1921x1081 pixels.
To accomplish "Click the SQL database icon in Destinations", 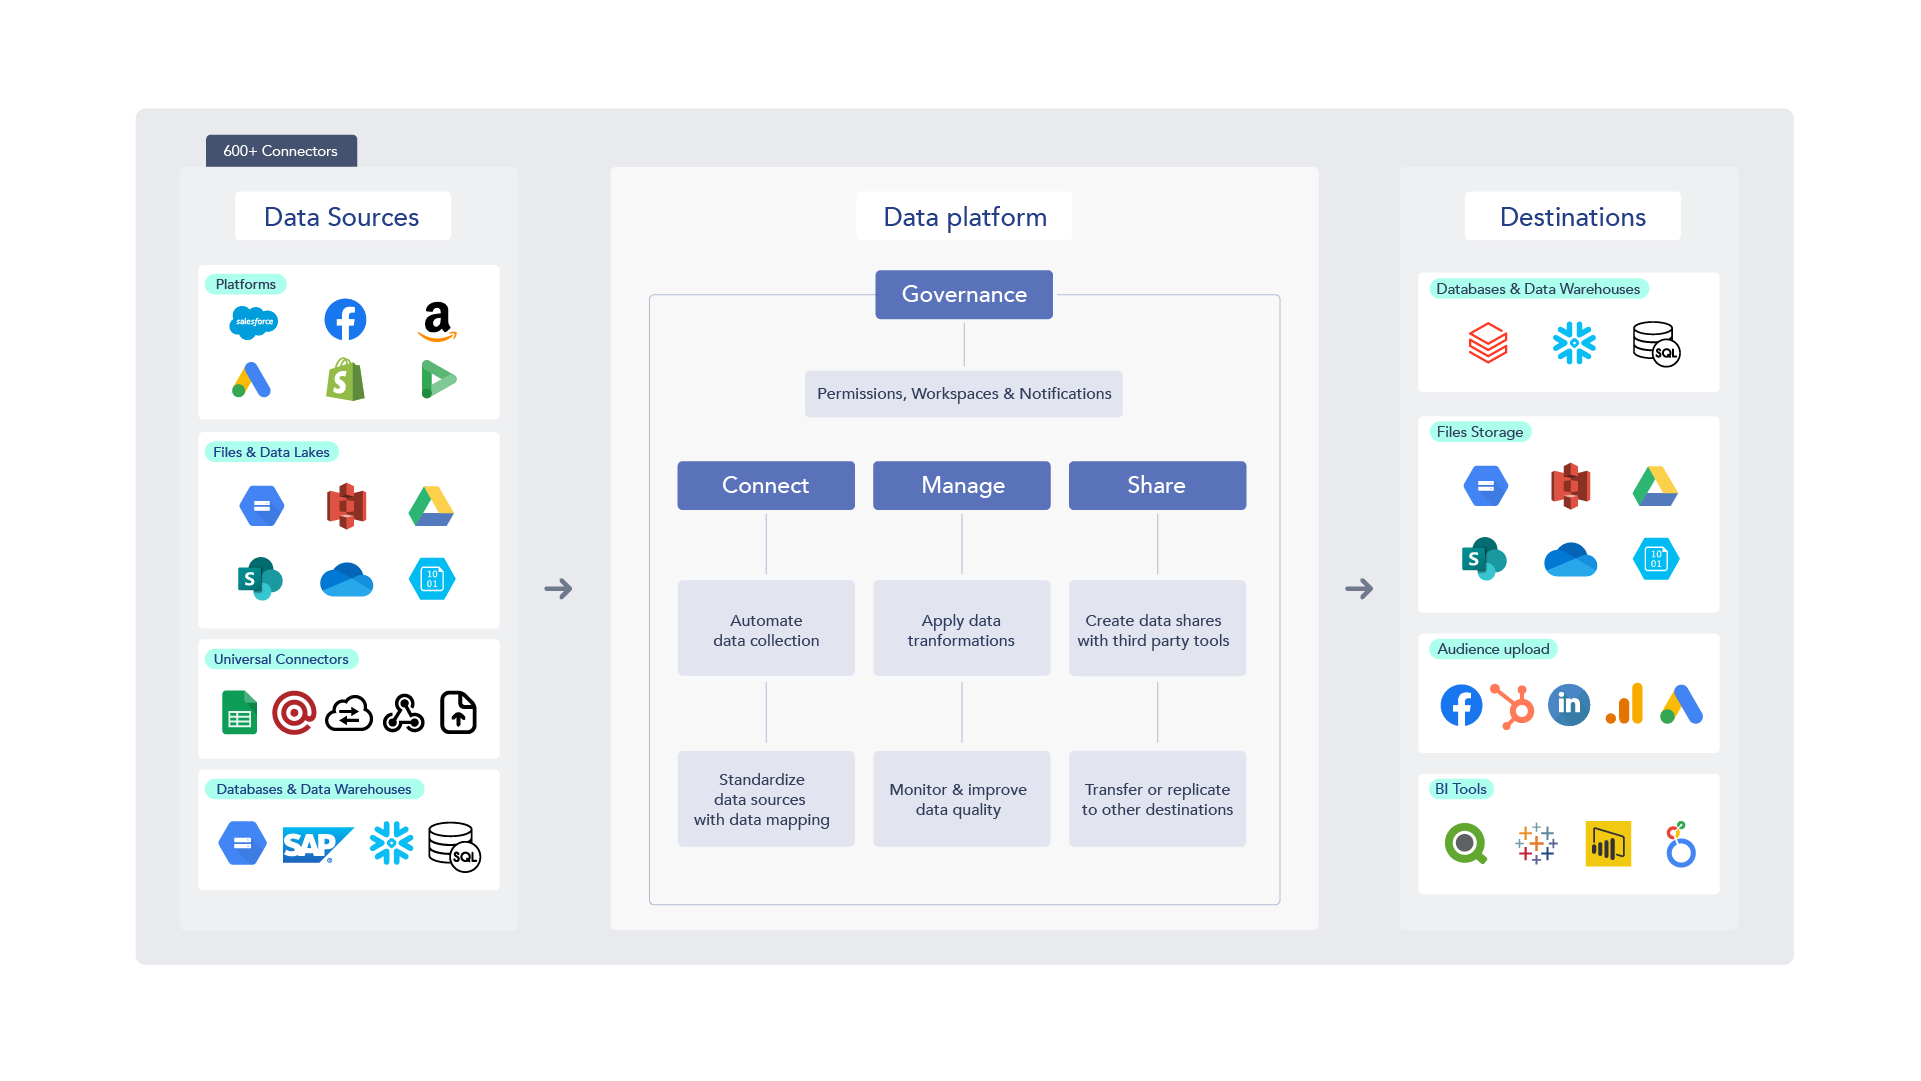I will [1656, 344].
